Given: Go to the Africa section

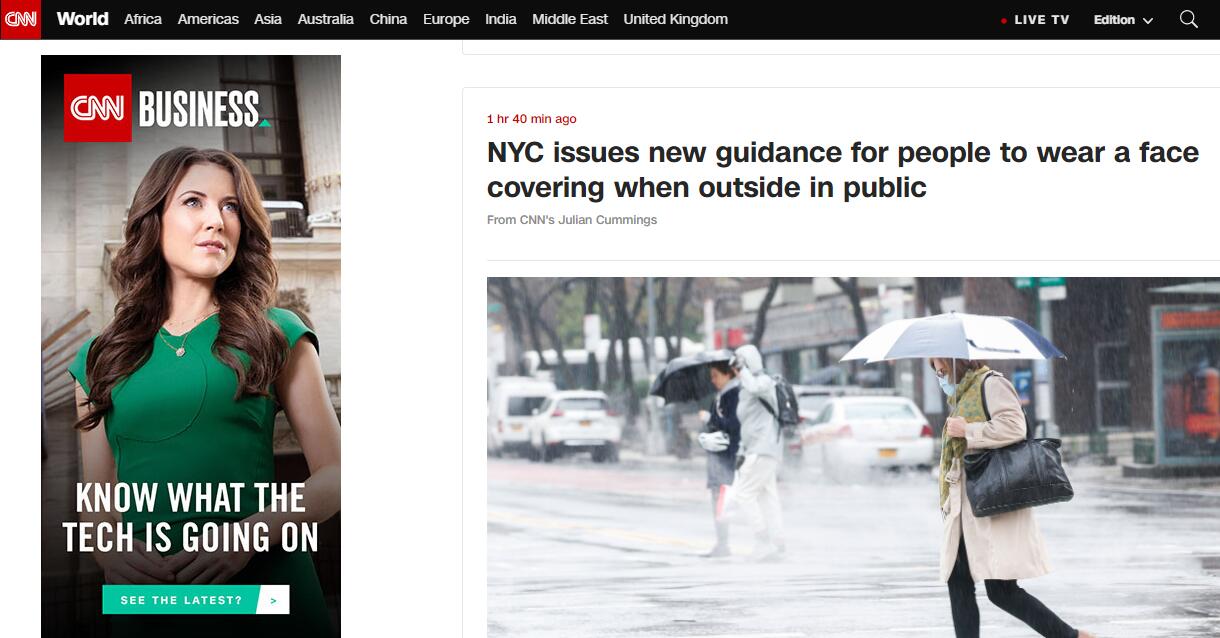Looking at the screenshot, I should [143, 19].
